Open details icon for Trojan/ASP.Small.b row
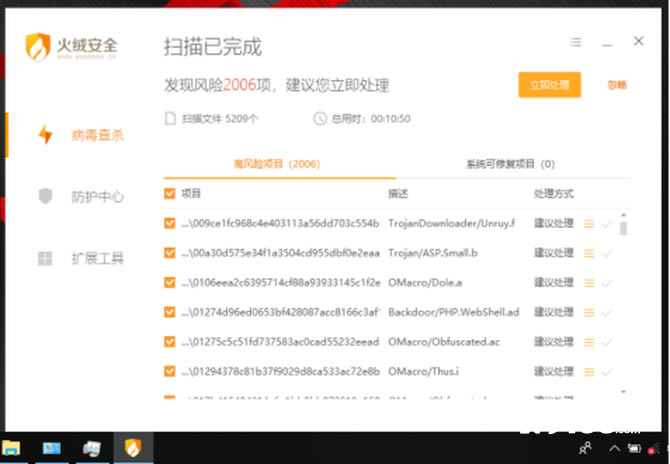The width and height of the screenshot is (670, 464). point(589,253)
